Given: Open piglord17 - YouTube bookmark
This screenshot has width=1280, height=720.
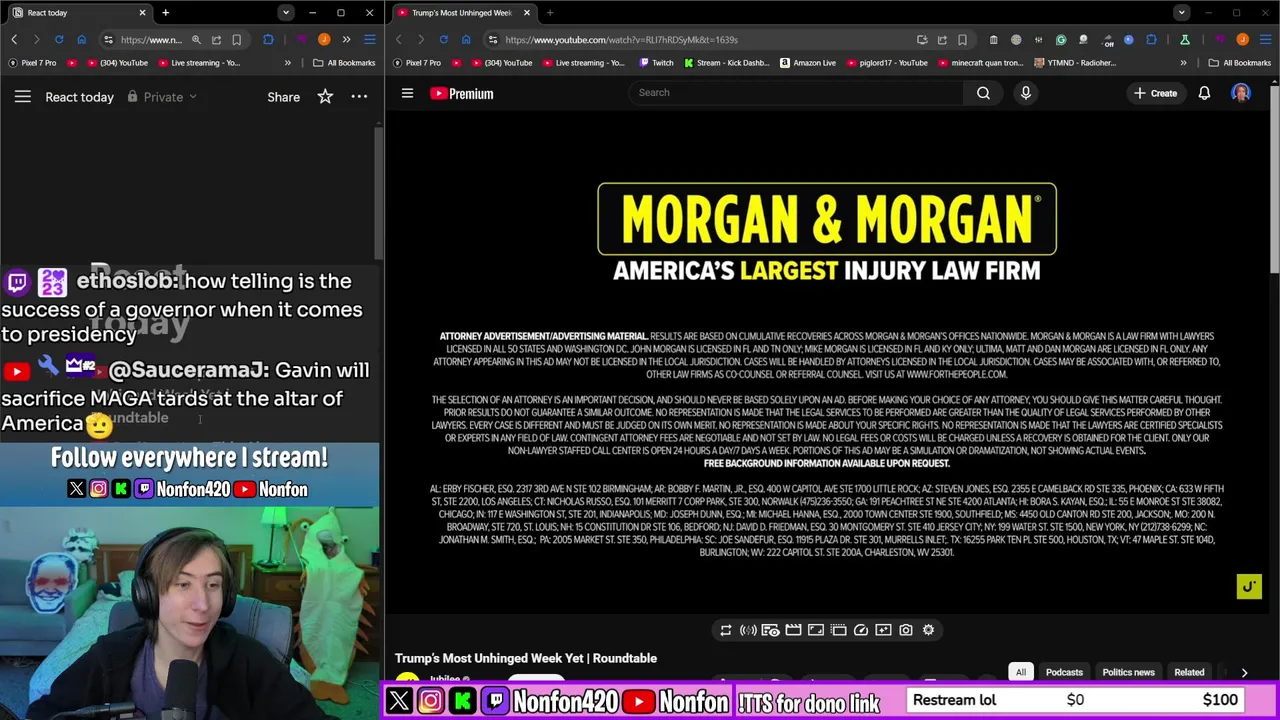Looking at the screenshot, I should tap(886, 62).
